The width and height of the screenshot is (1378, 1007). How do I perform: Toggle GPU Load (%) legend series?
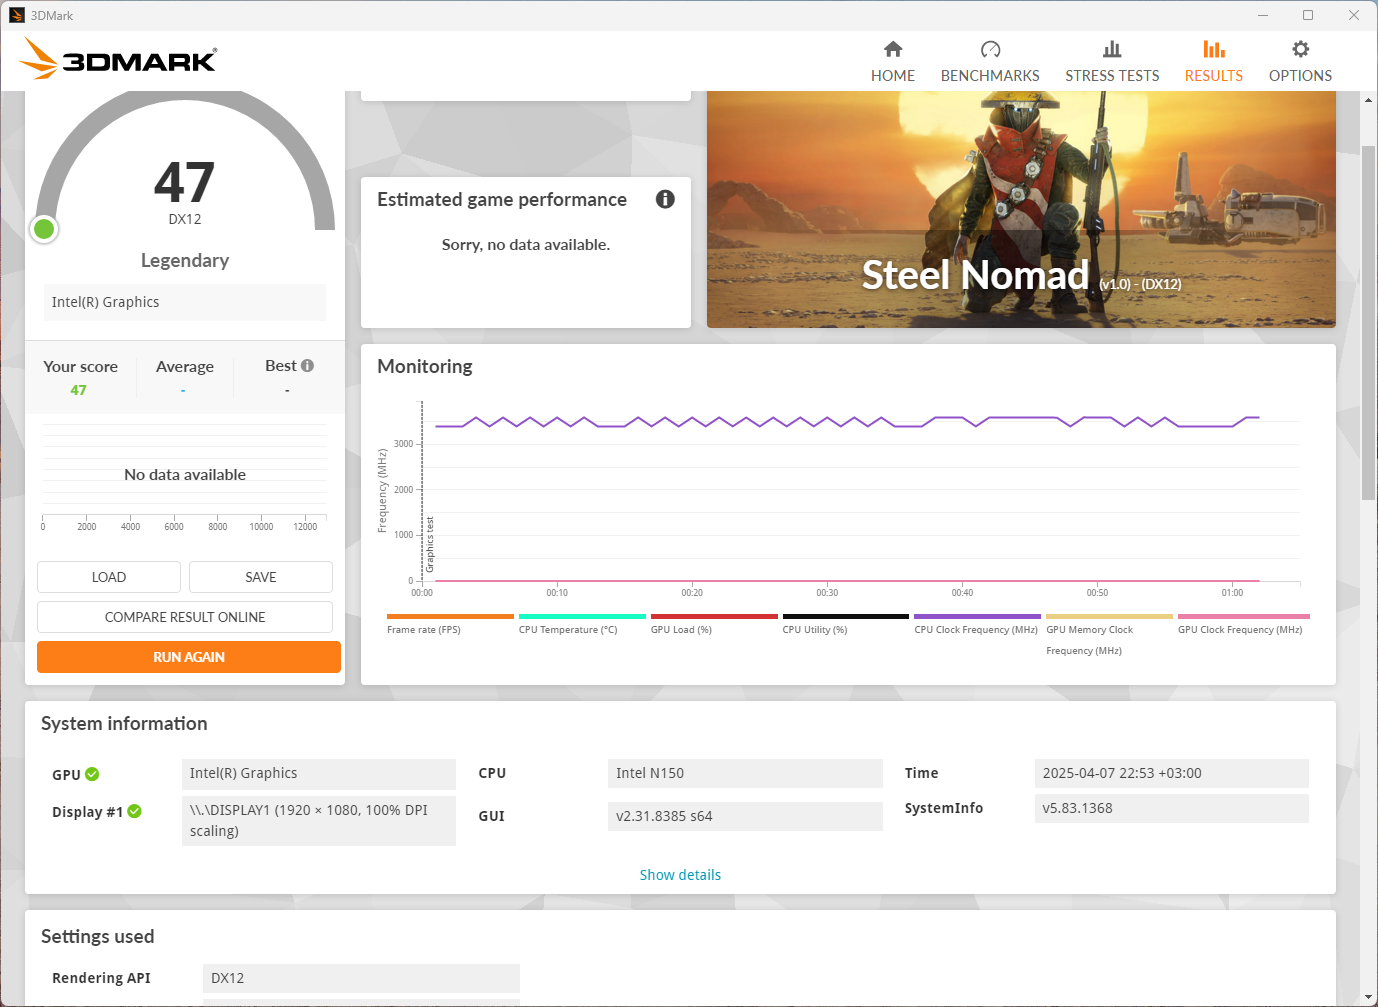click(x=681, y=630)
